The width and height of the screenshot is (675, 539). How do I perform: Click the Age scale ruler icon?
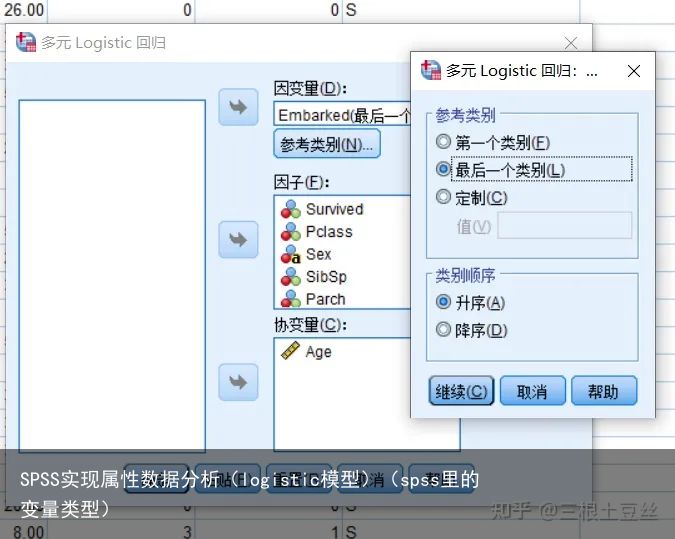click(290, 350)
